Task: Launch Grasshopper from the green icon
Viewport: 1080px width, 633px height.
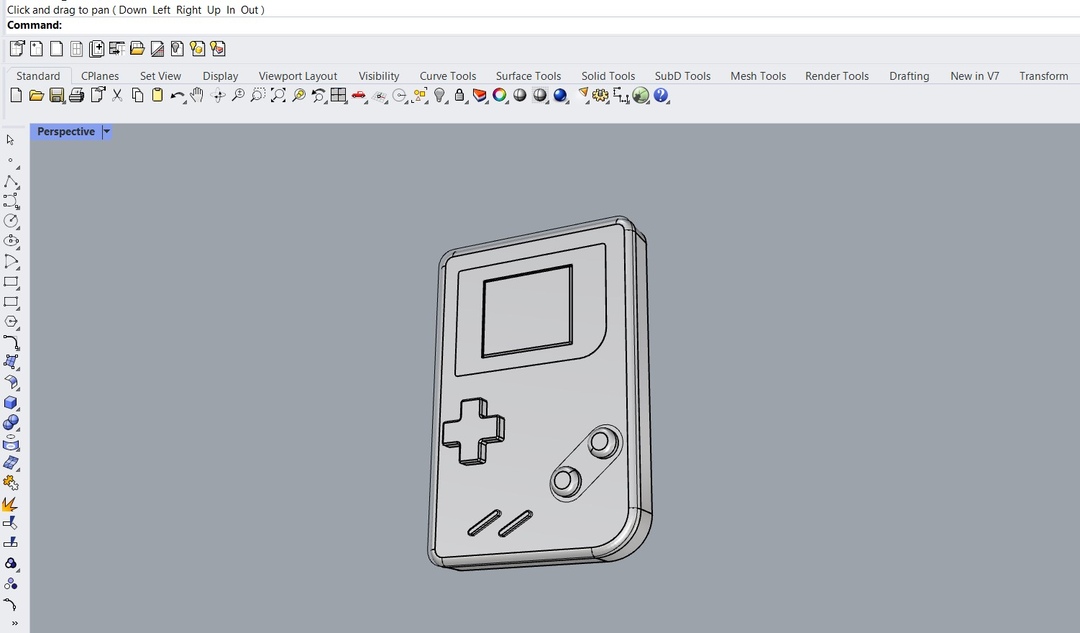Action: point(641,96)
